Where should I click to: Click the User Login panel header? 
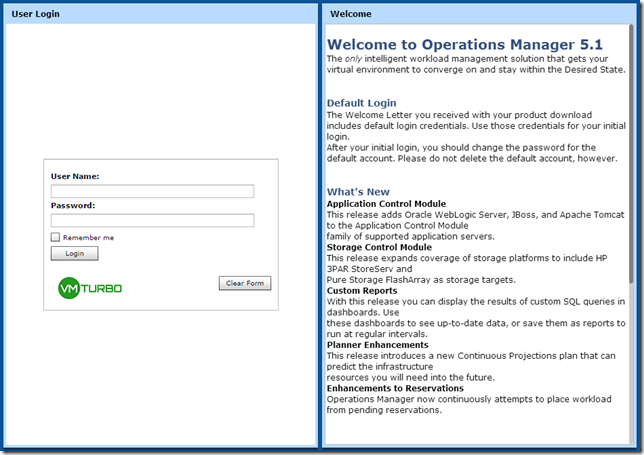pyautogui.click(x=161, y=14)
